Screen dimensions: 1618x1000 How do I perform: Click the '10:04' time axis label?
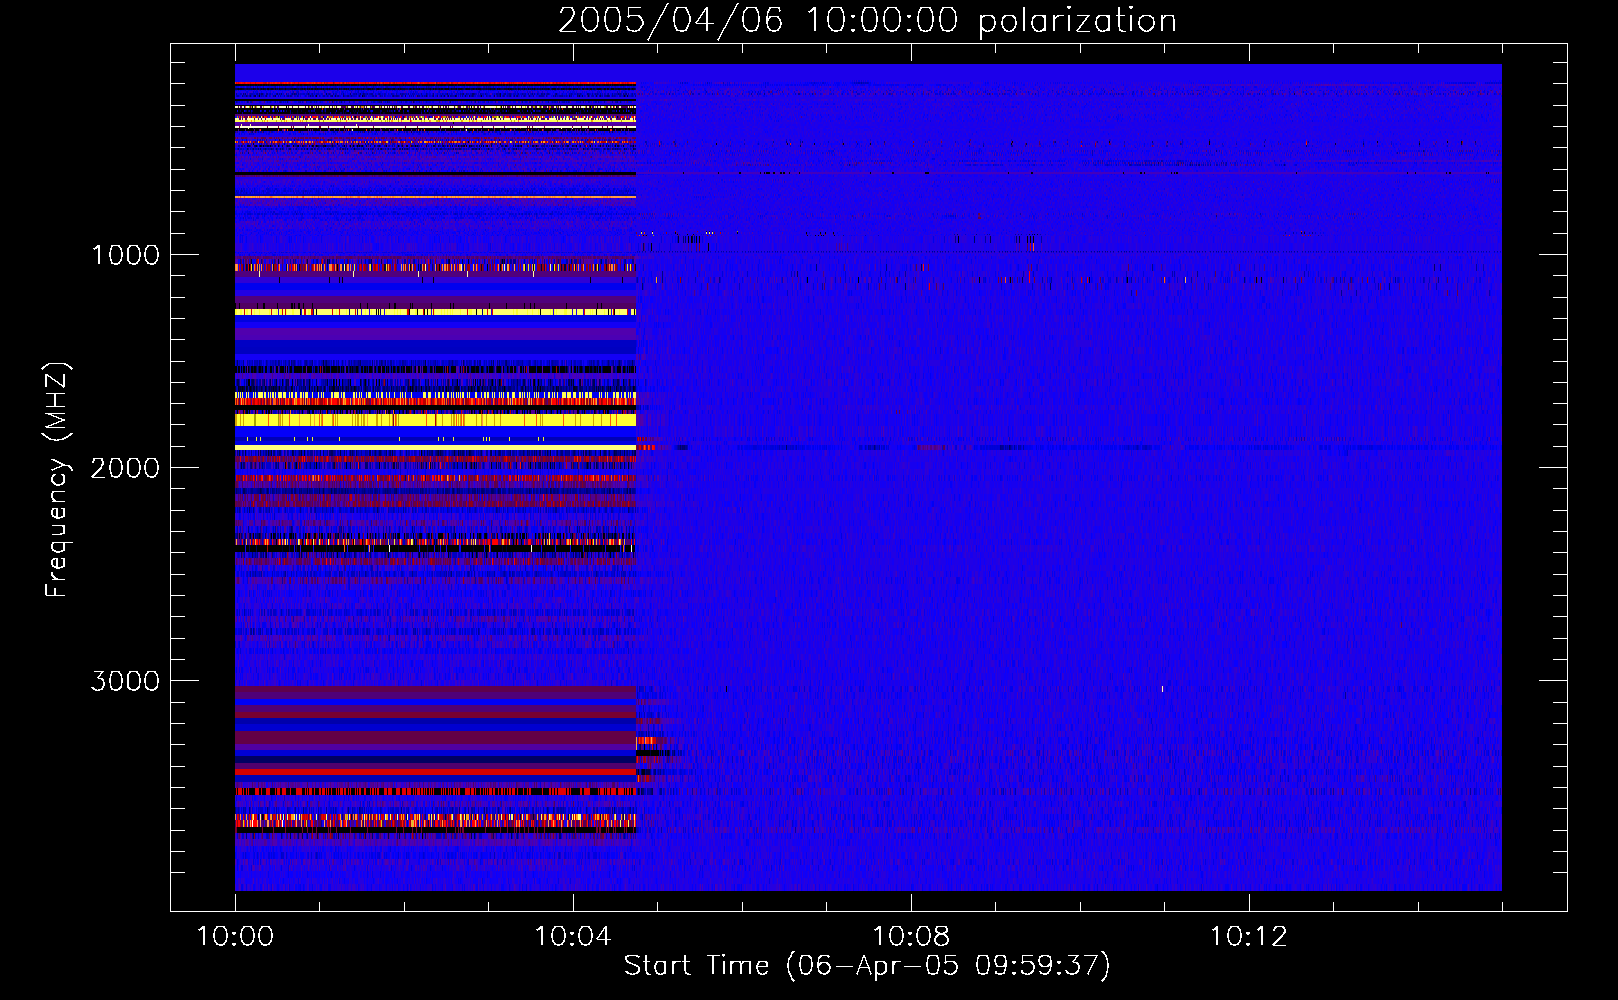click(x=573, y=936)
